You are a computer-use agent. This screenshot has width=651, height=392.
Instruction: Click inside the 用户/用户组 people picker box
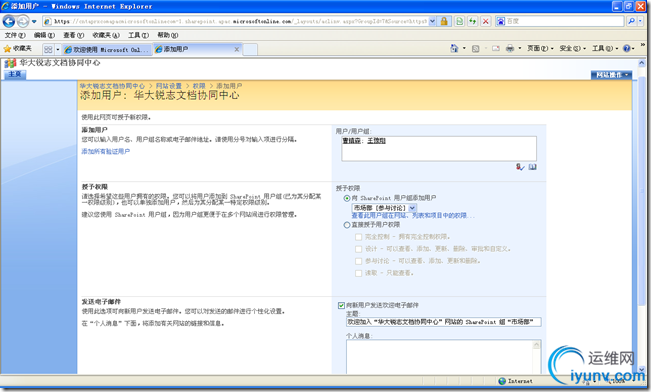point(439,148)
